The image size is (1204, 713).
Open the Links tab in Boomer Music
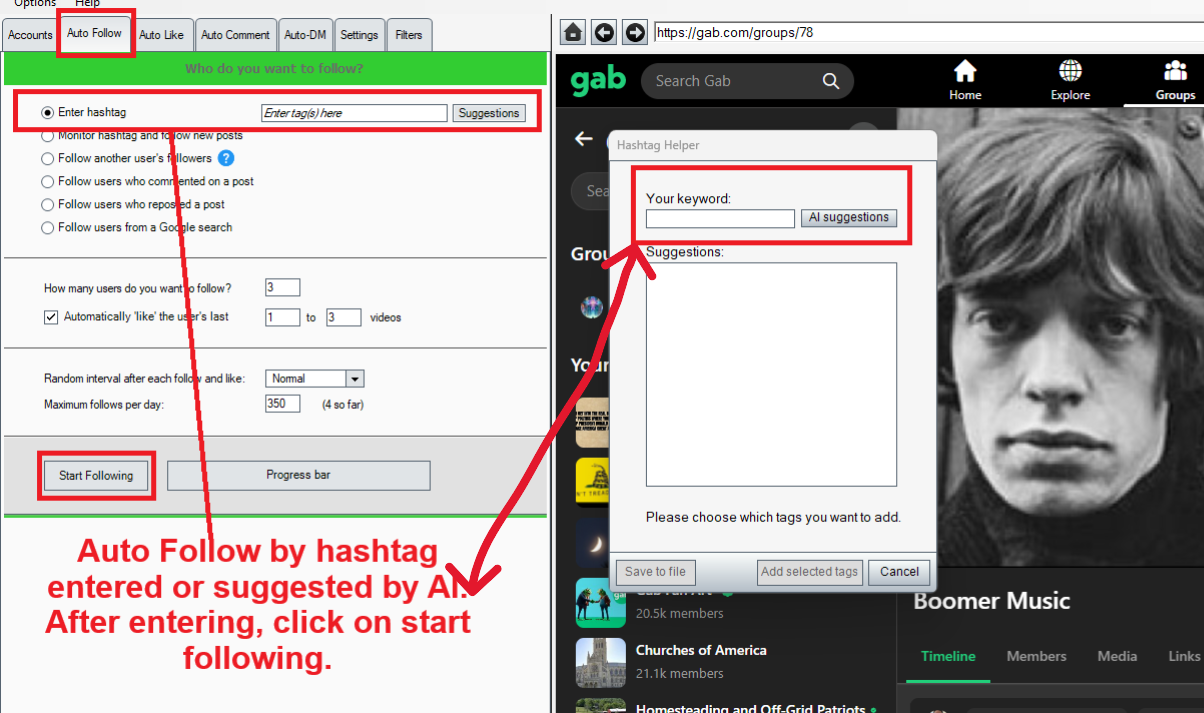[1184, 656]
